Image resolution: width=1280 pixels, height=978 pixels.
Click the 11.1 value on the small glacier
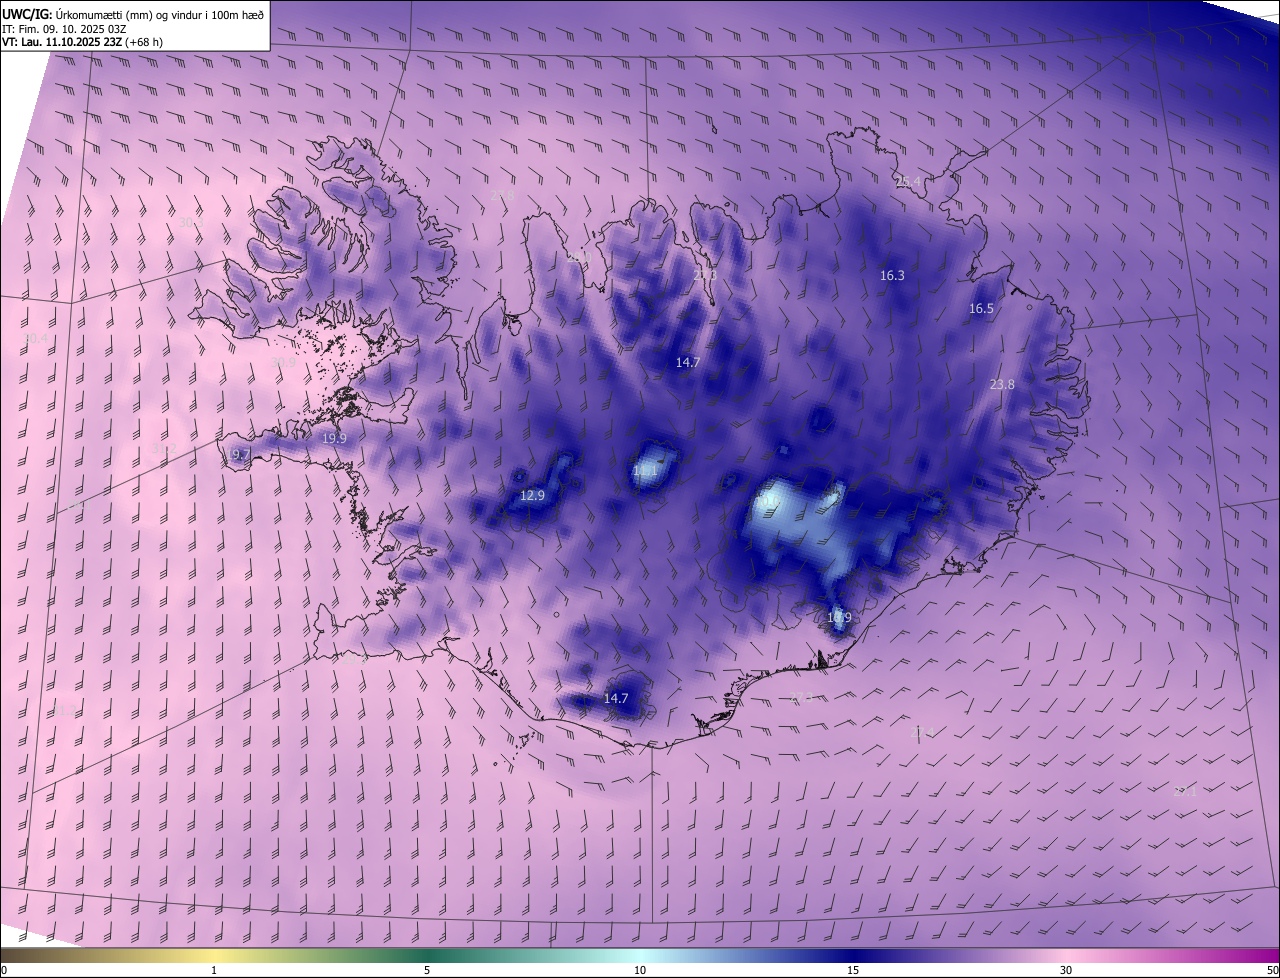pos(646,470)
